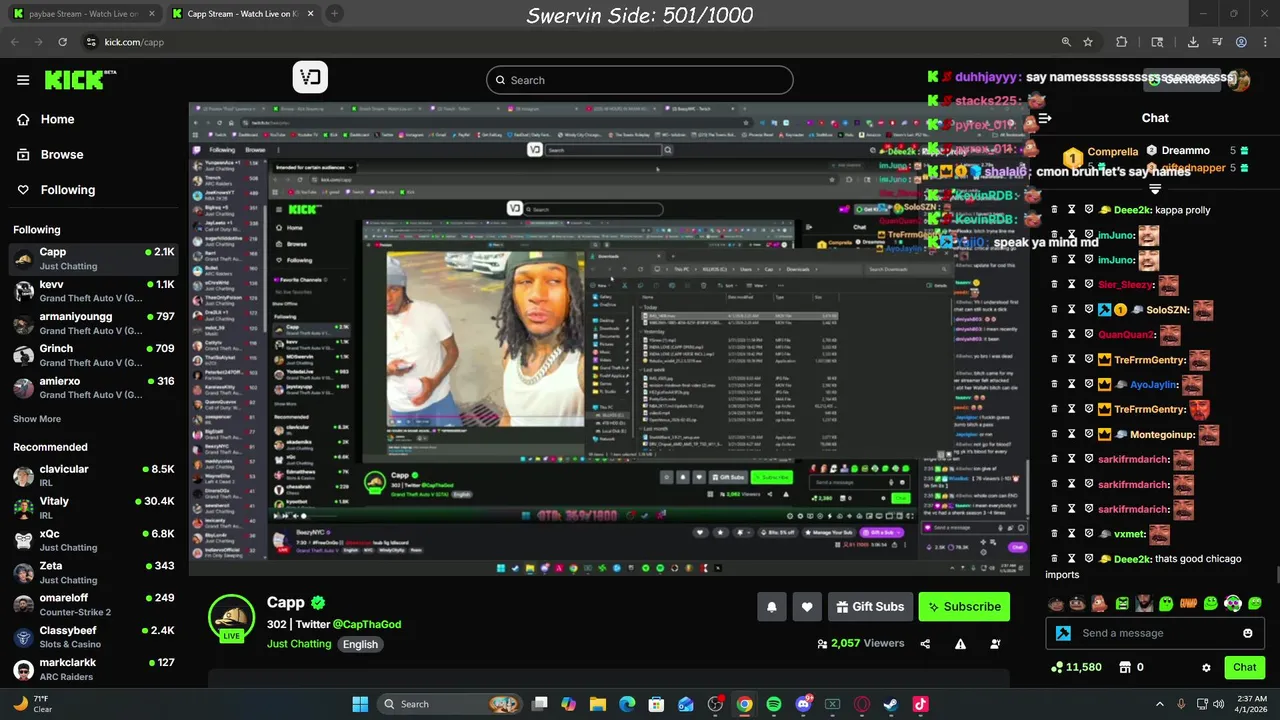
Task: Click the 2,057 Viewers count
Action: 861,643
